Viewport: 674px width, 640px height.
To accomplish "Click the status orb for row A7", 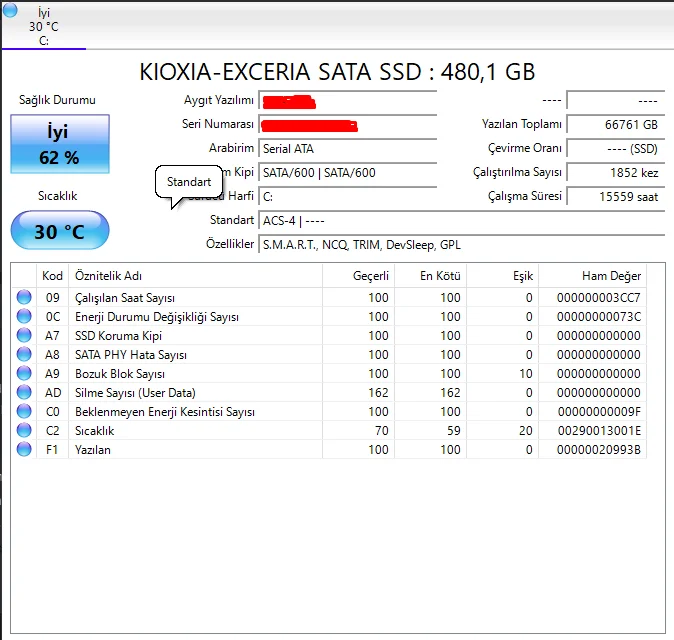I will click(x=24, y=335).
